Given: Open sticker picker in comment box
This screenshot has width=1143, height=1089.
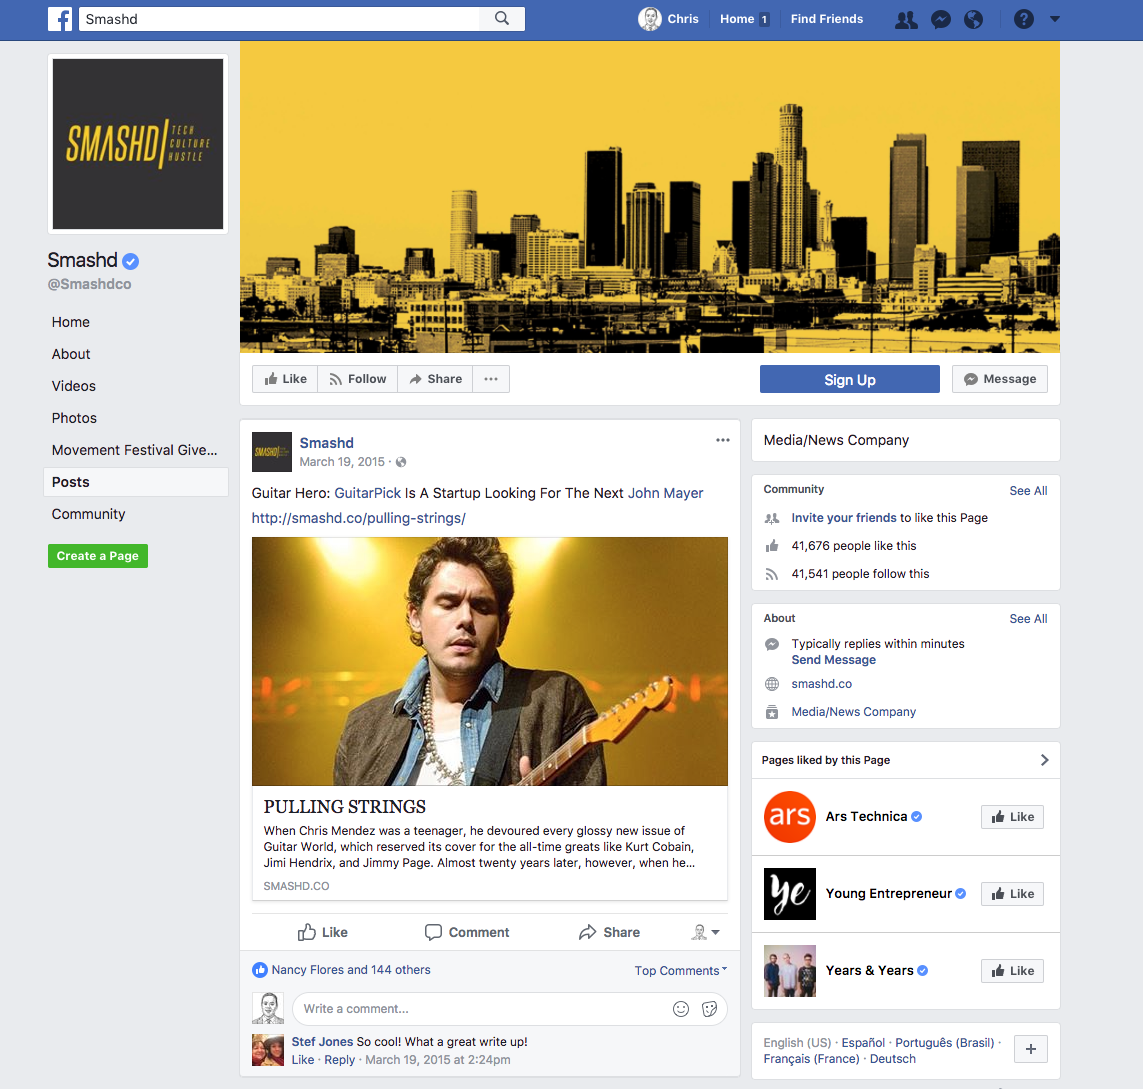Looking at the screenshot, I should pyautogui.click(x=709, y=1009).
